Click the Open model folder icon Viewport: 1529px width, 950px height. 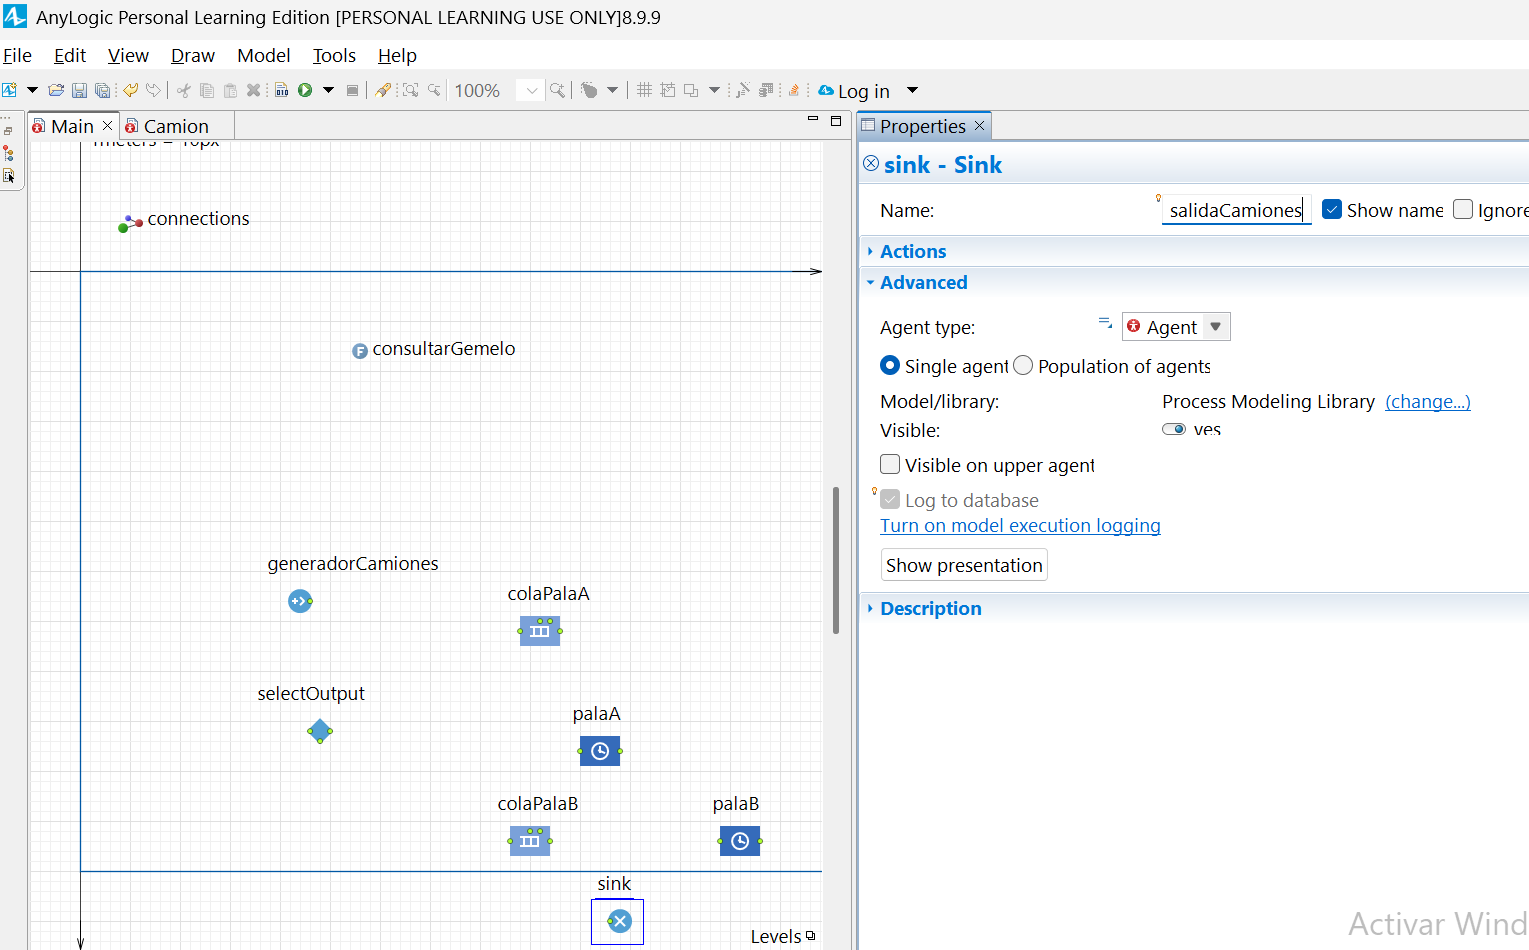pyautogui.click(x=56, y=90)
